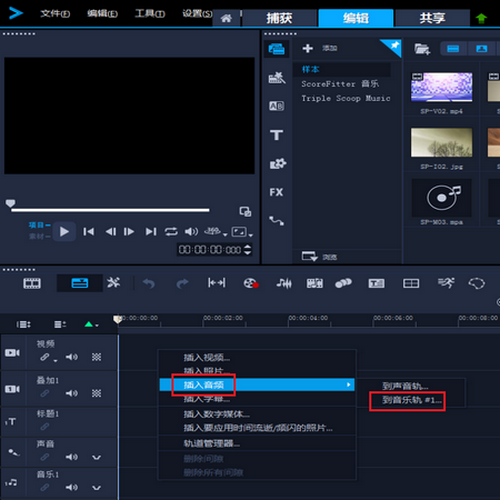The image size is (500, 500).
Task: Expand the music track chevron
Action: 96,488
